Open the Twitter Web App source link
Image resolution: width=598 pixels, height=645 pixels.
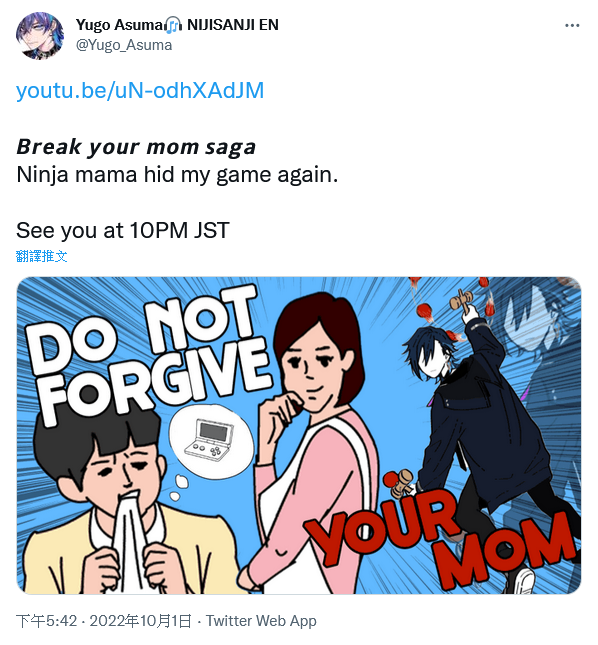[261, 621]
